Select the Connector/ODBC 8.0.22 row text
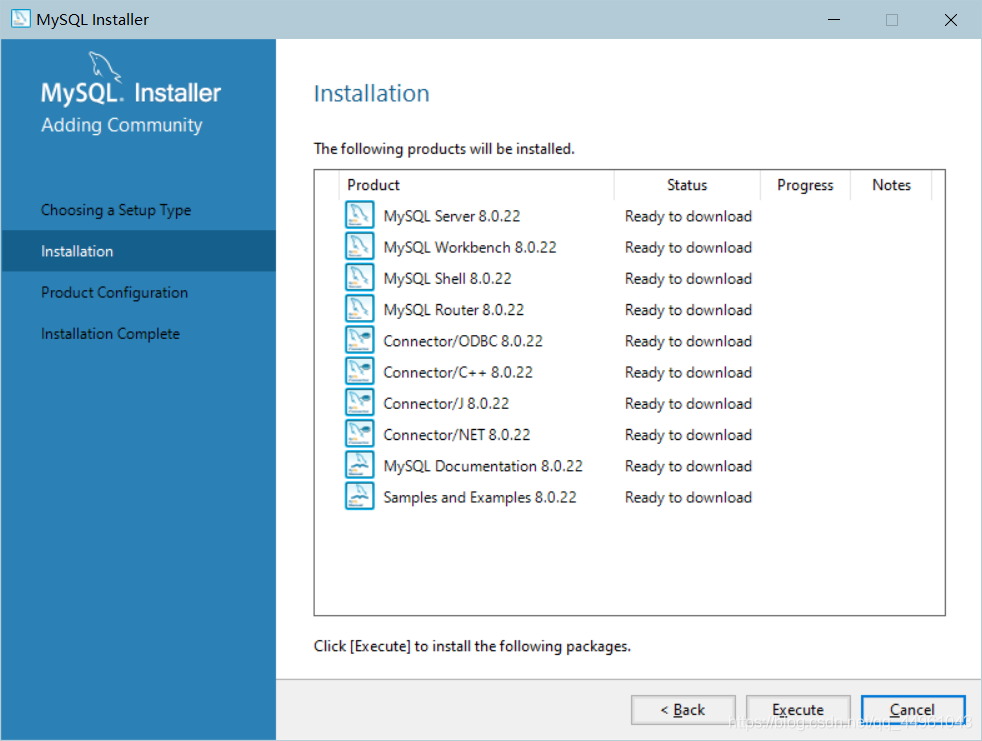The image size is (982, 741). coord(463,341)
